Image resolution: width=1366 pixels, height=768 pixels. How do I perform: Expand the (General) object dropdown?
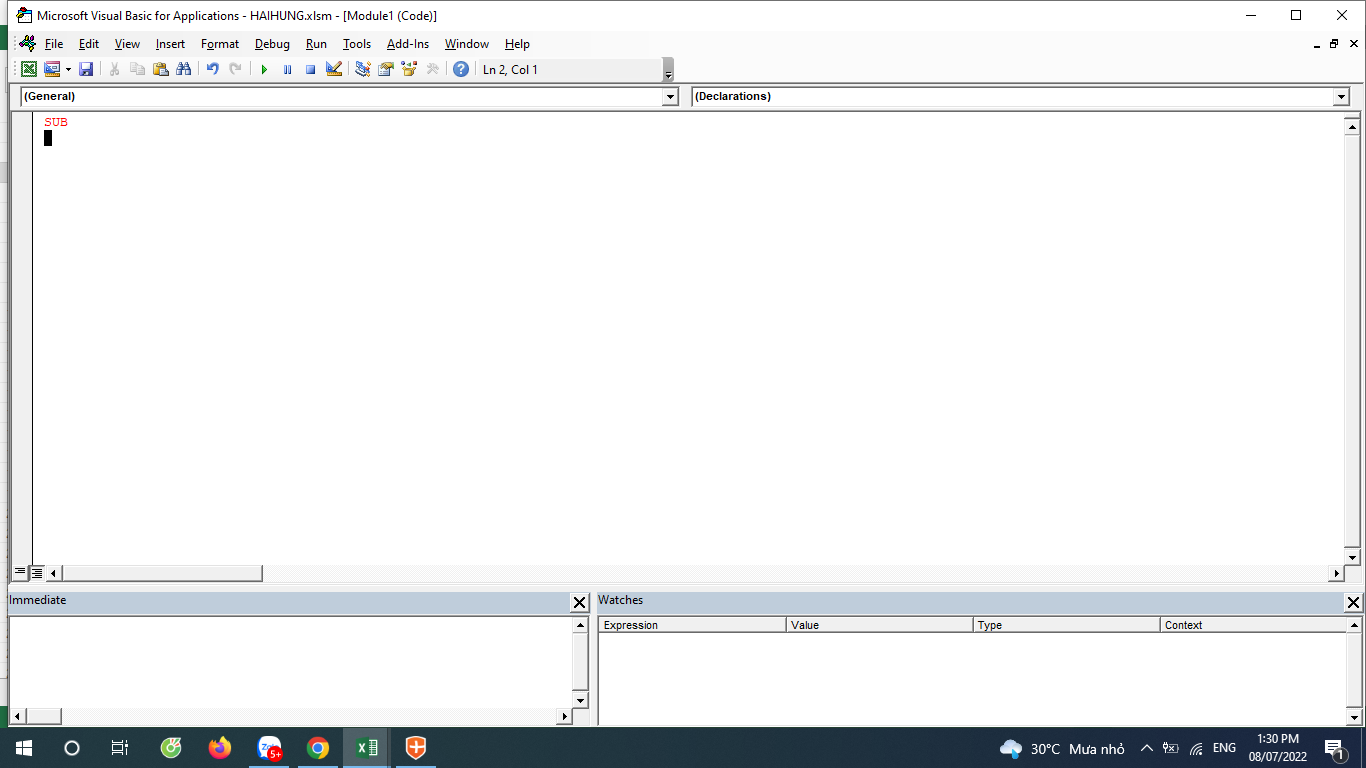coord(671,97)
